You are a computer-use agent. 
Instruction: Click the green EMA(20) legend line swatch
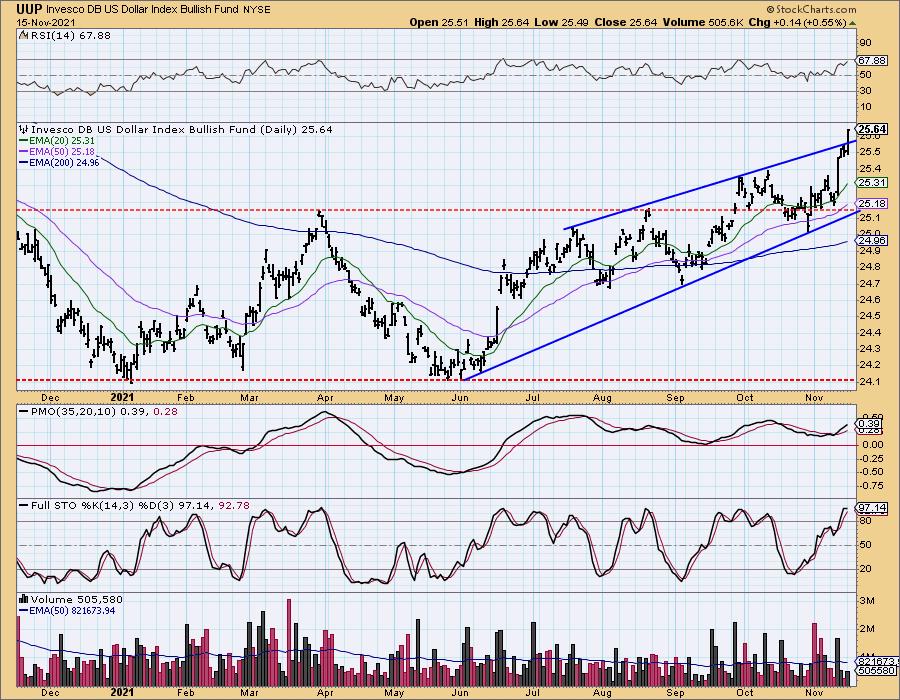[x=24, y=141]
